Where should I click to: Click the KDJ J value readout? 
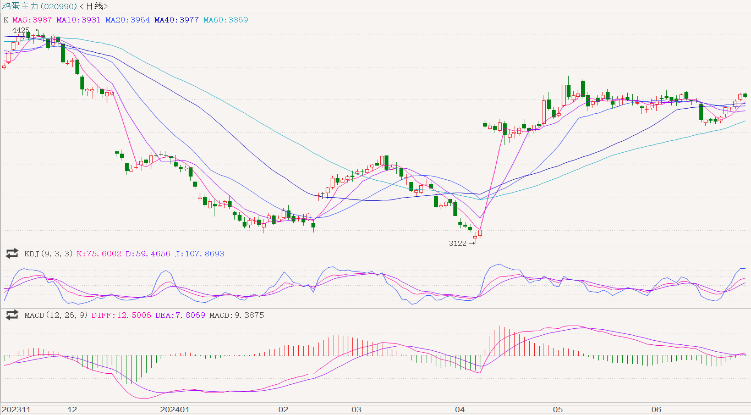pos(200,254)
